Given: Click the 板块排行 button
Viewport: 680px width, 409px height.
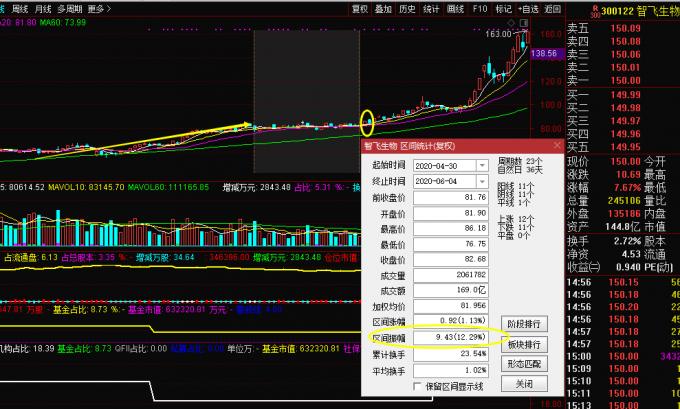Looking at the screenshot, I should [524, 344].
